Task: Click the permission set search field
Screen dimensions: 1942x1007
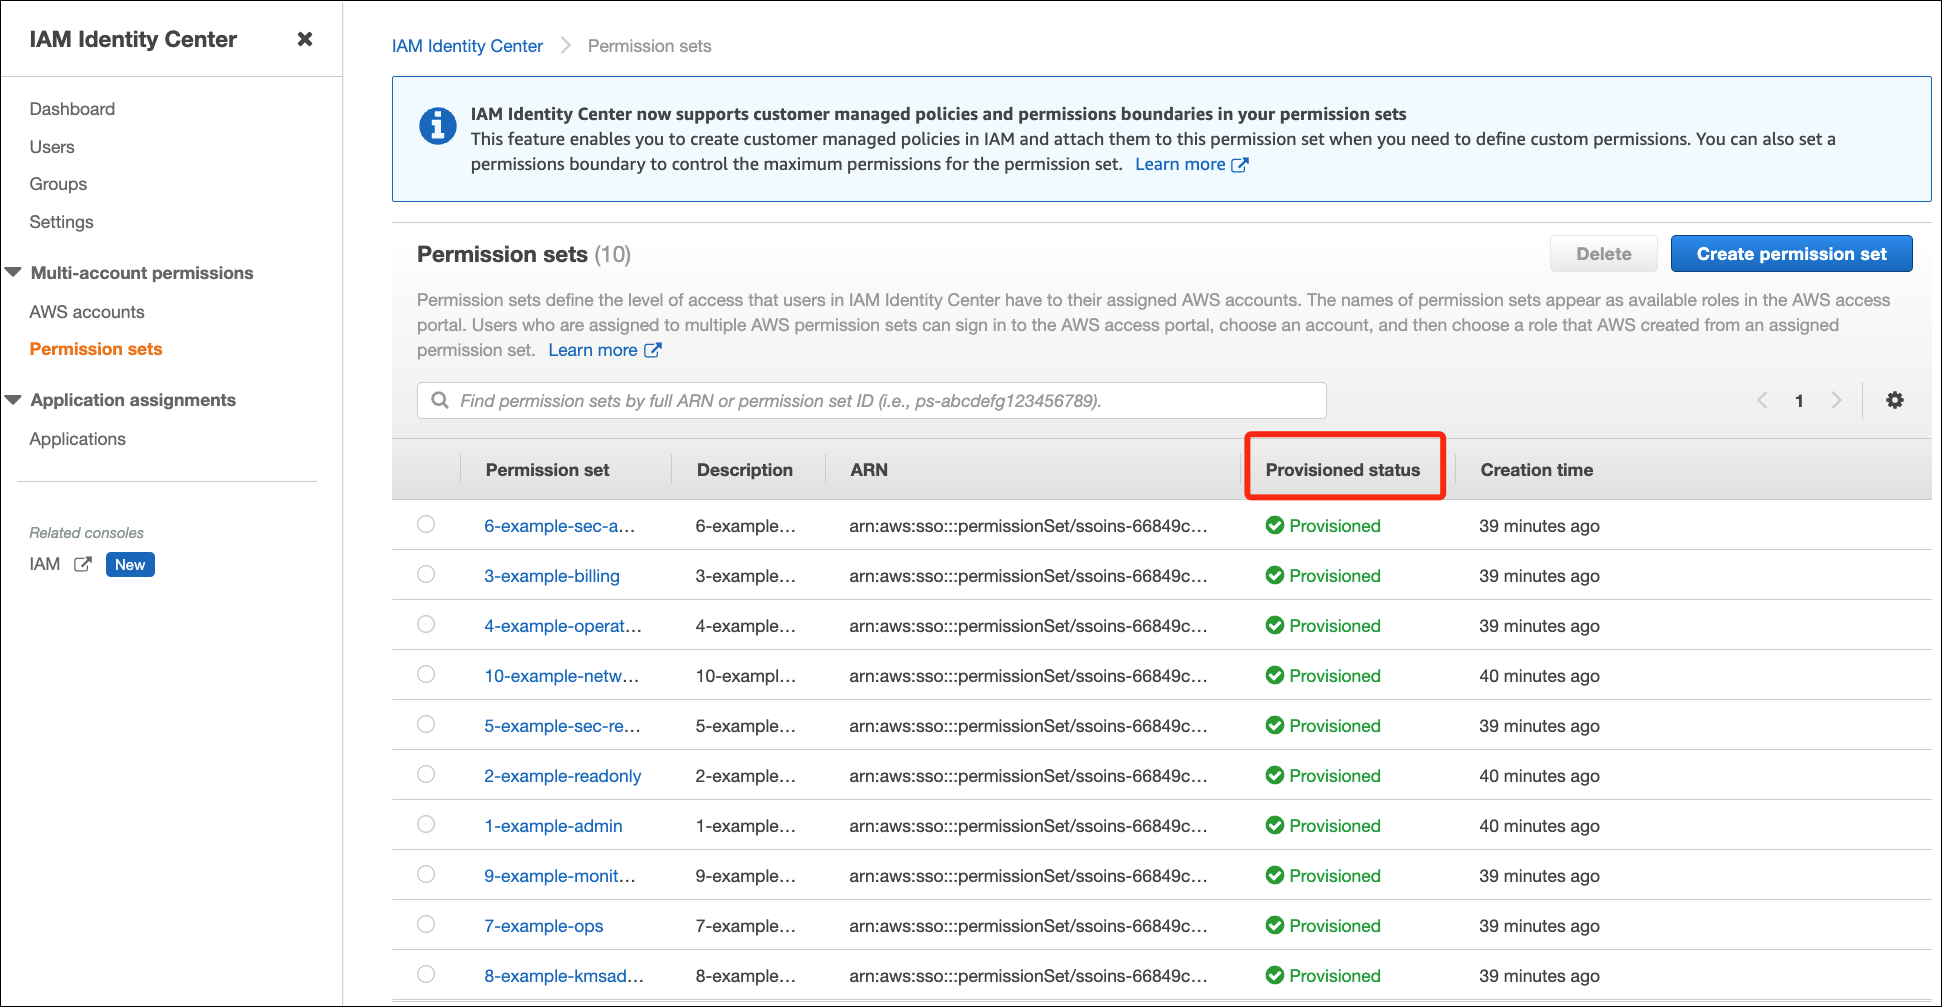Action: pyautogui.click(x=871, y=400)
